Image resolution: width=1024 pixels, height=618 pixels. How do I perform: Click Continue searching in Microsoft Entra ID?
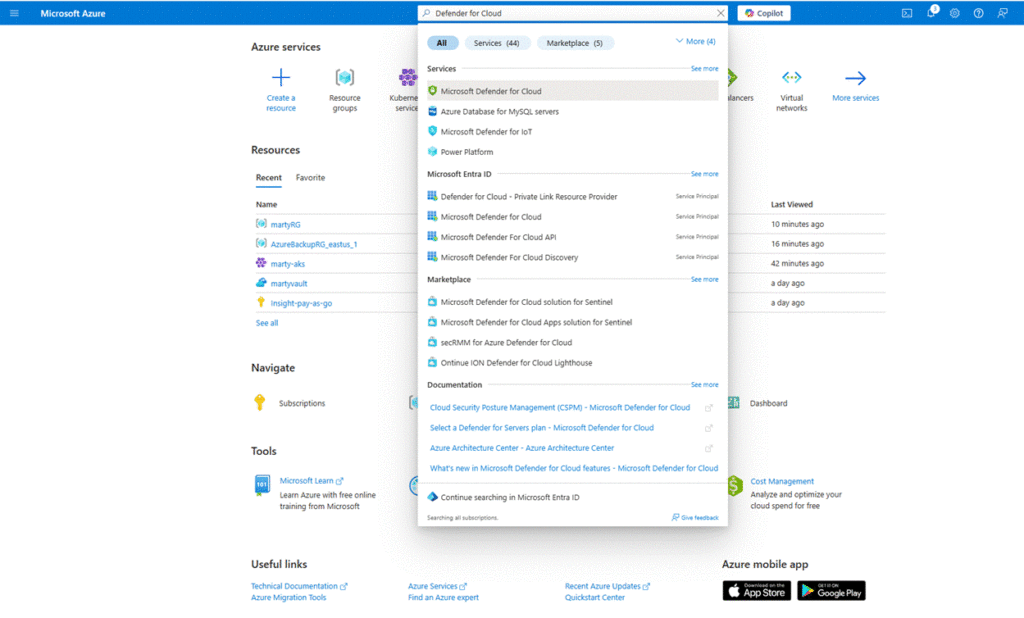pos(510,497)
